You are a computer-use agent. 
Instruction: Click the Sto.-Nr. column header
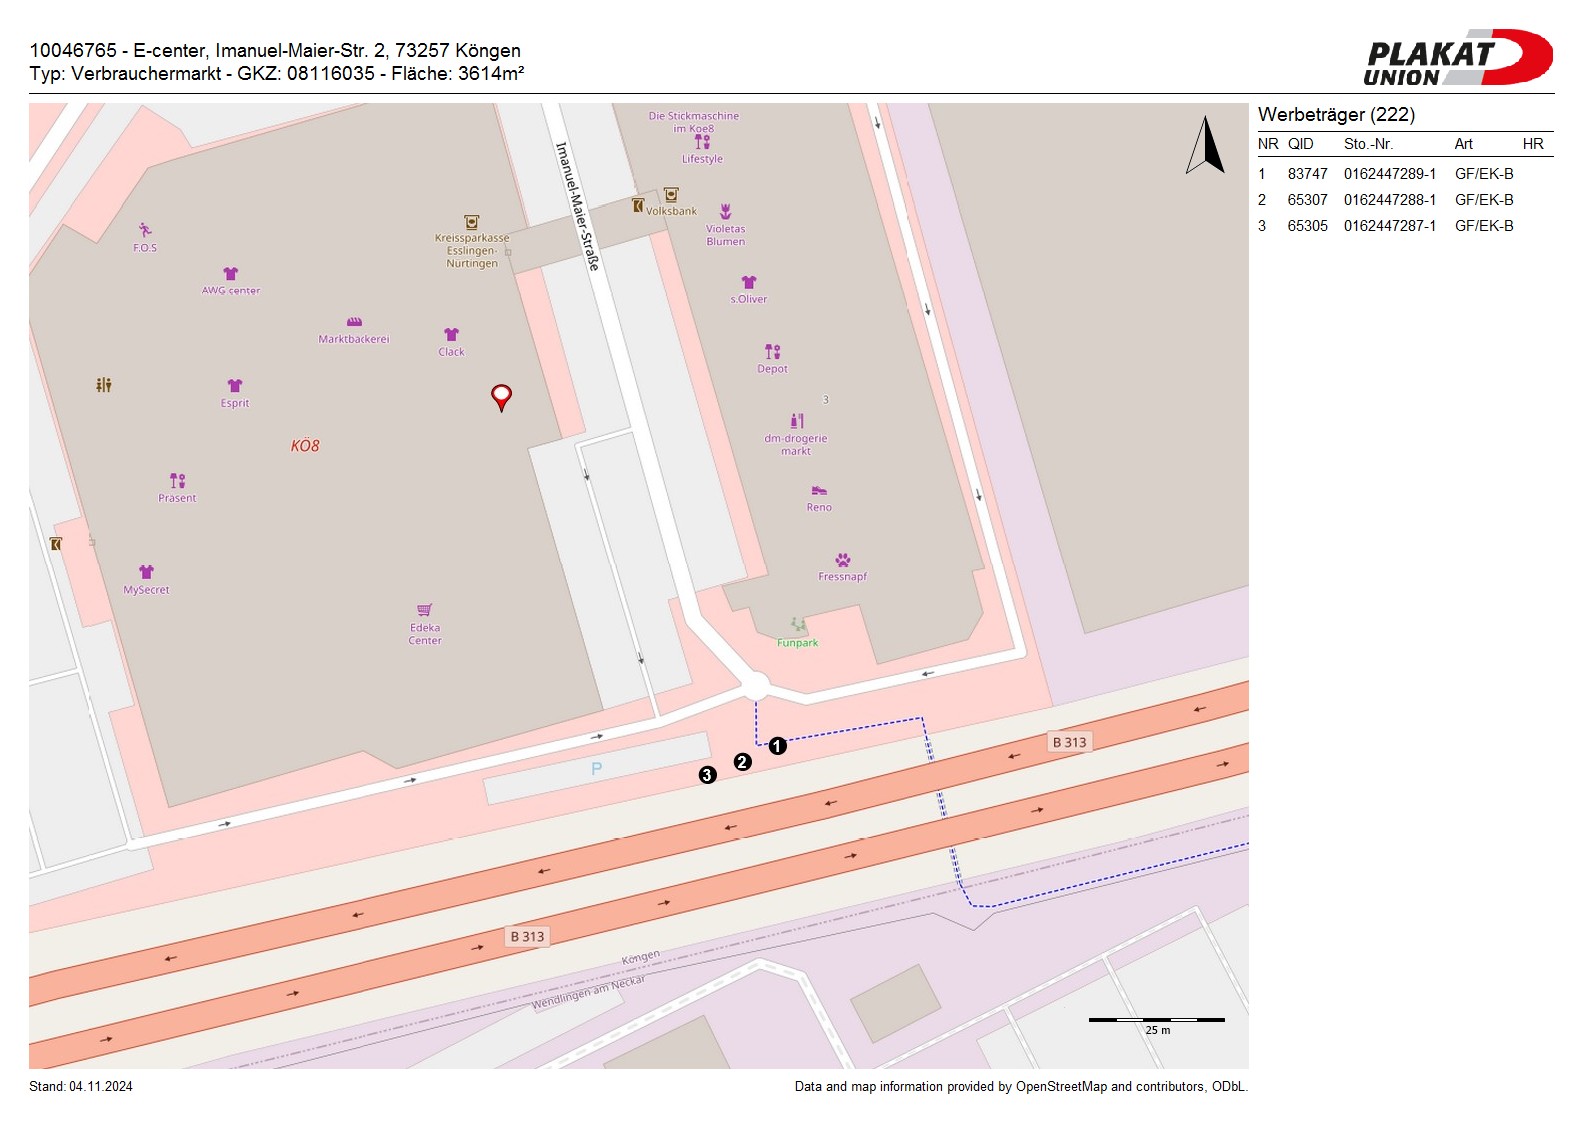(x=1368, y=144)
